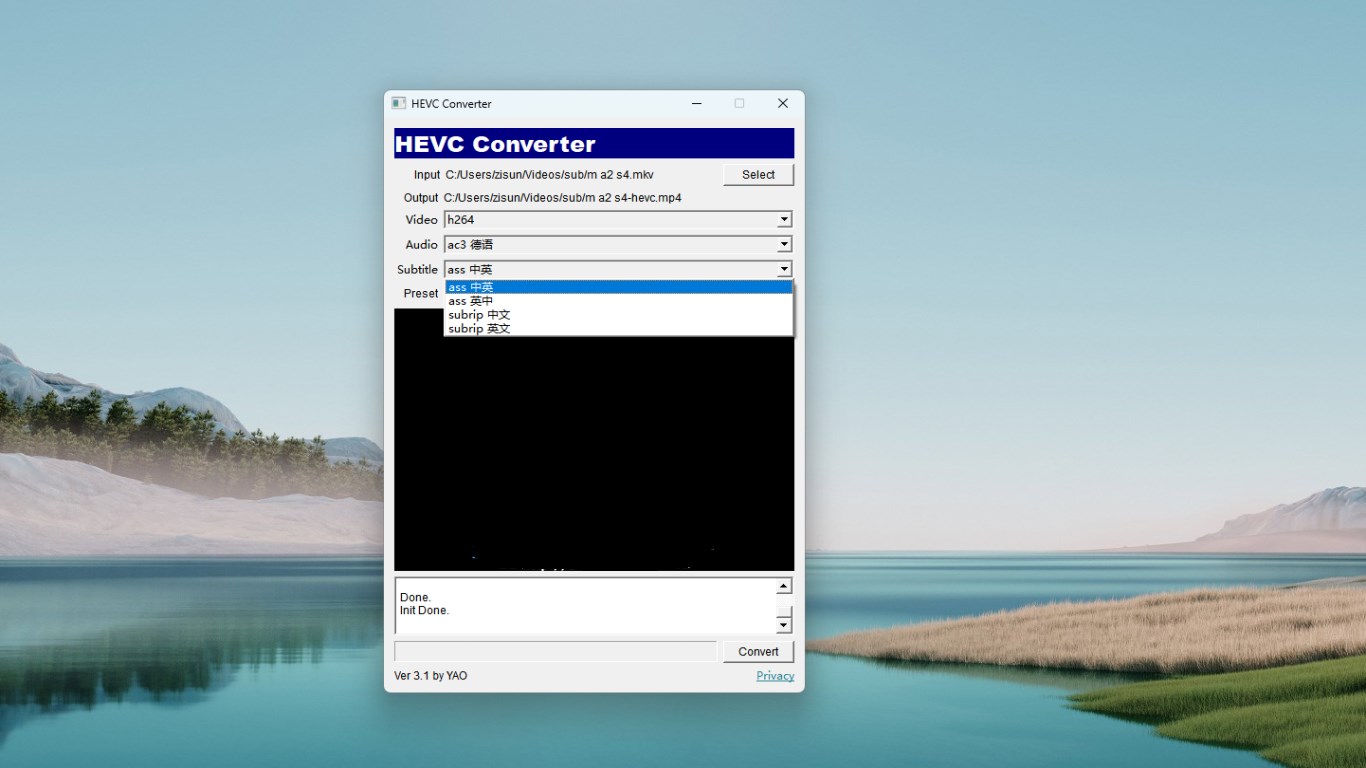Click the HEVC Converter title bar icon

[400, 103]
